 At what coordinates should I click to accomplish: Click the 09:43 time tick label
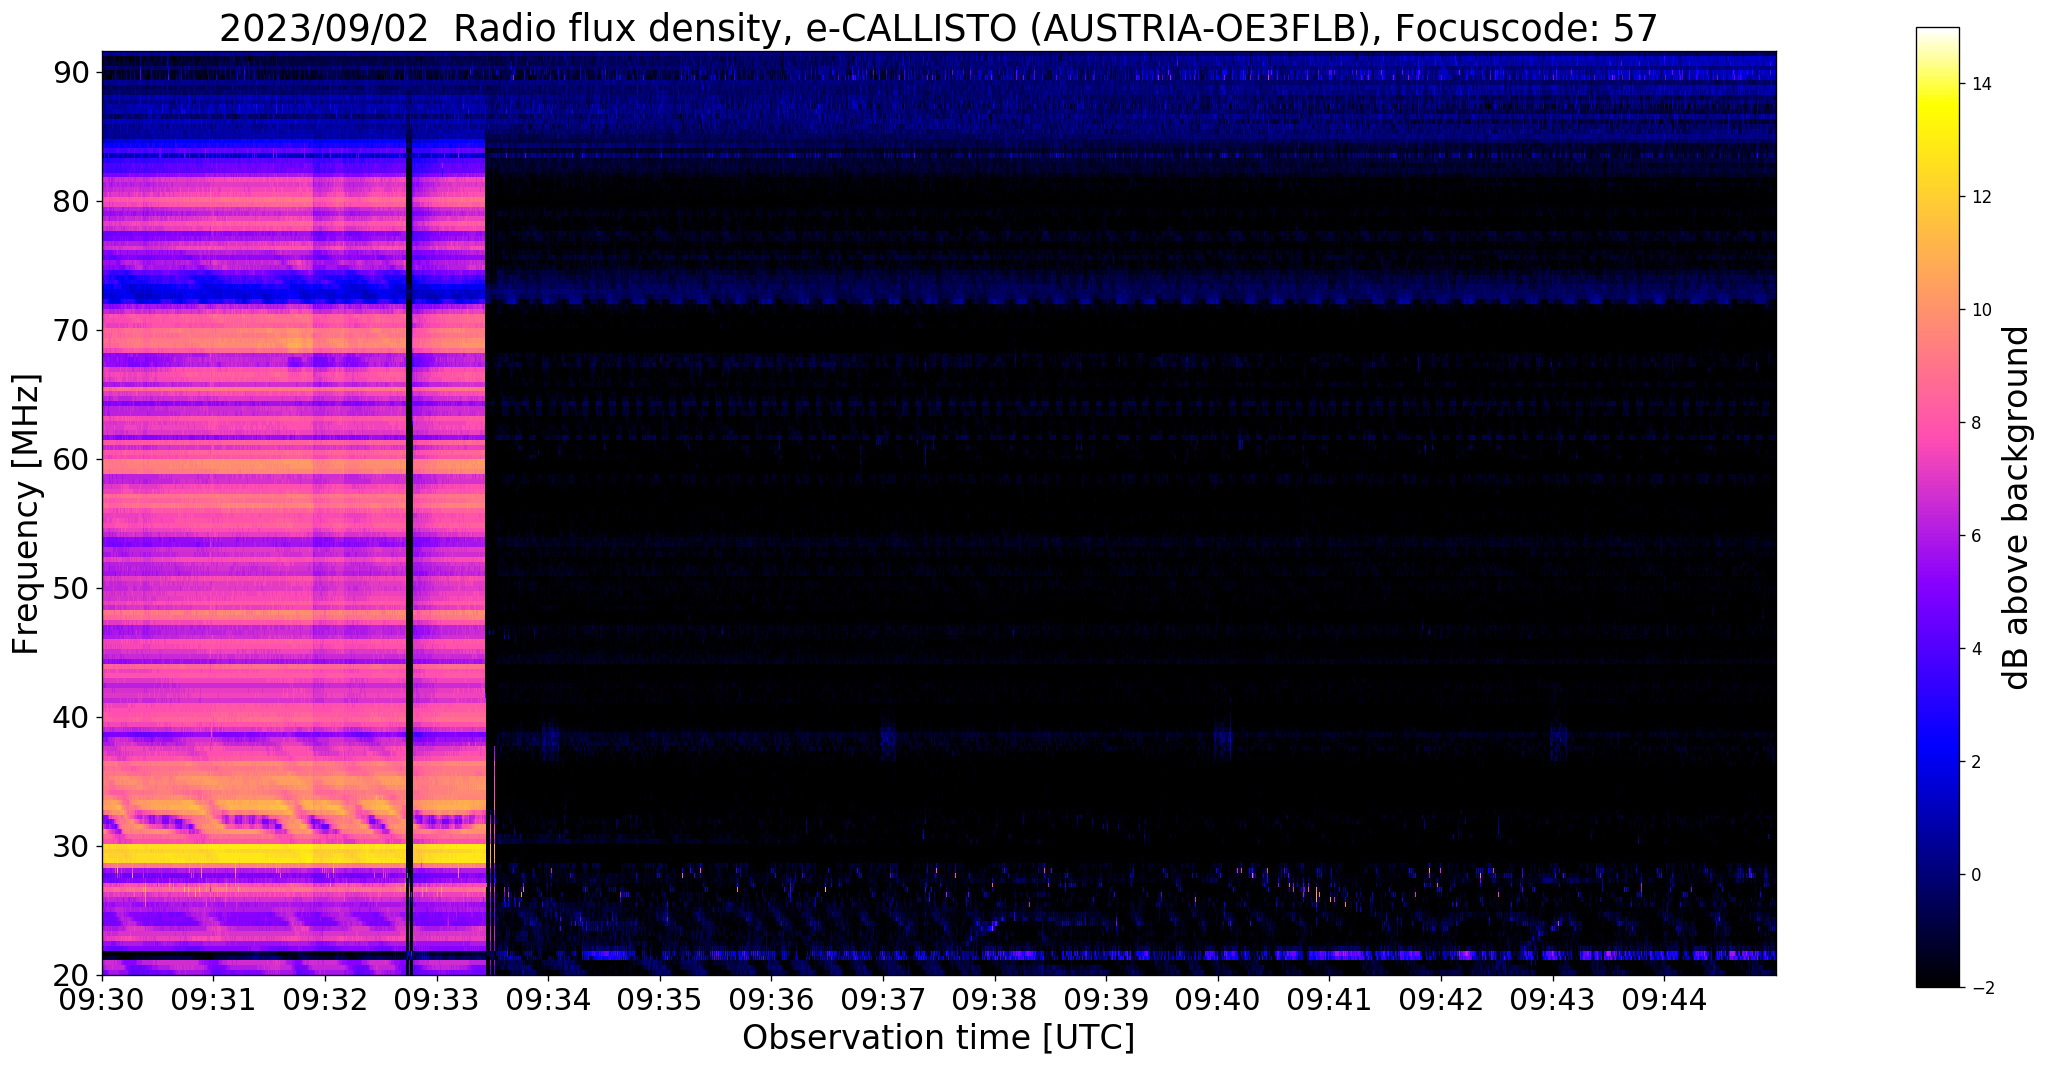[1553, 998]
